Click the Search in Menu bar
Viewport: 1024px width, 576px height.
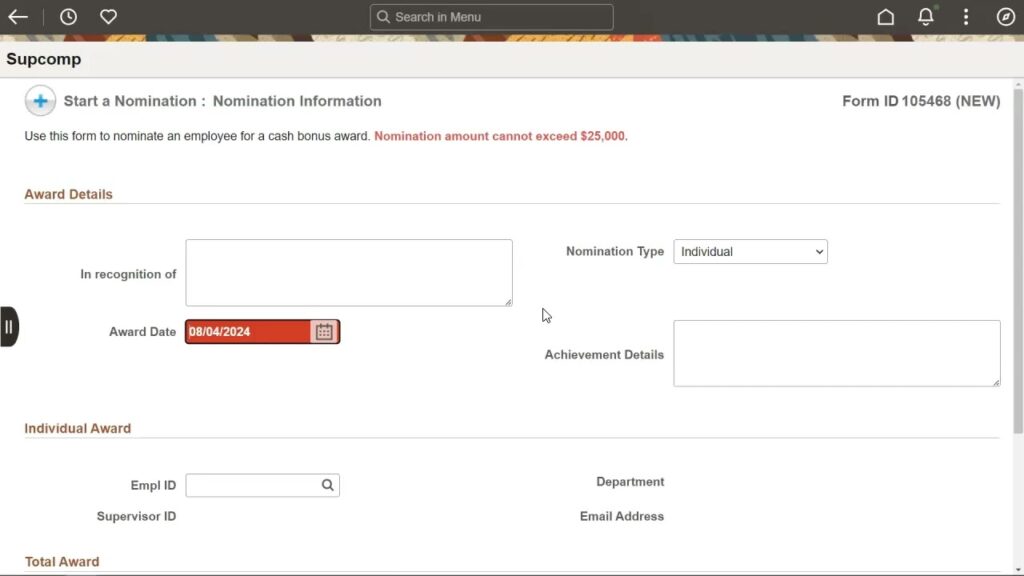tap(491, 17)
